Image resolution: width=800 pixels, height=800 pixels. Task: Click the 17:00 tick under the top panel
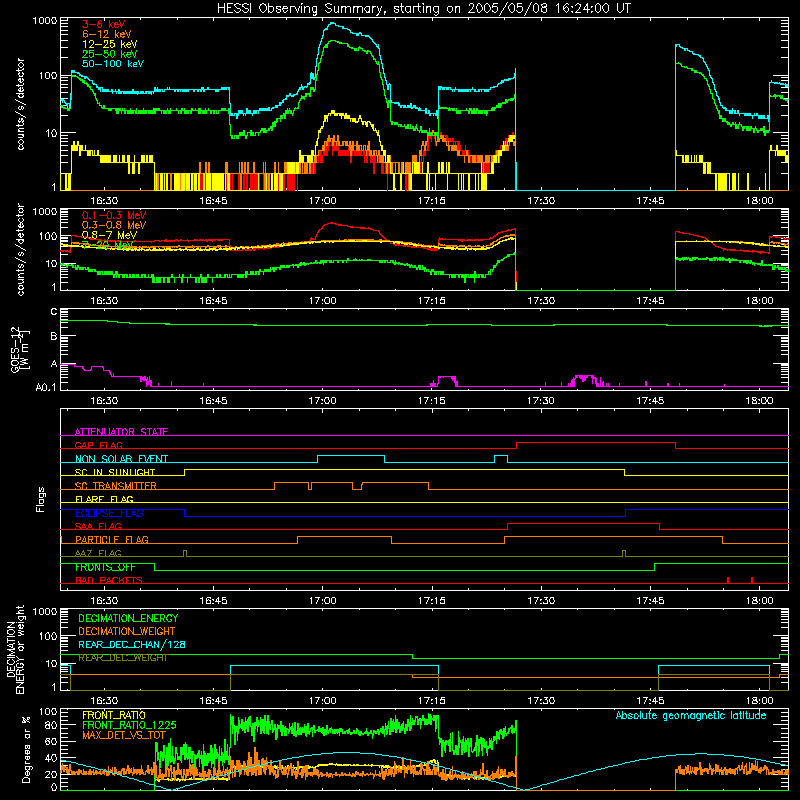pyautogui.click(x=322, y=201)
